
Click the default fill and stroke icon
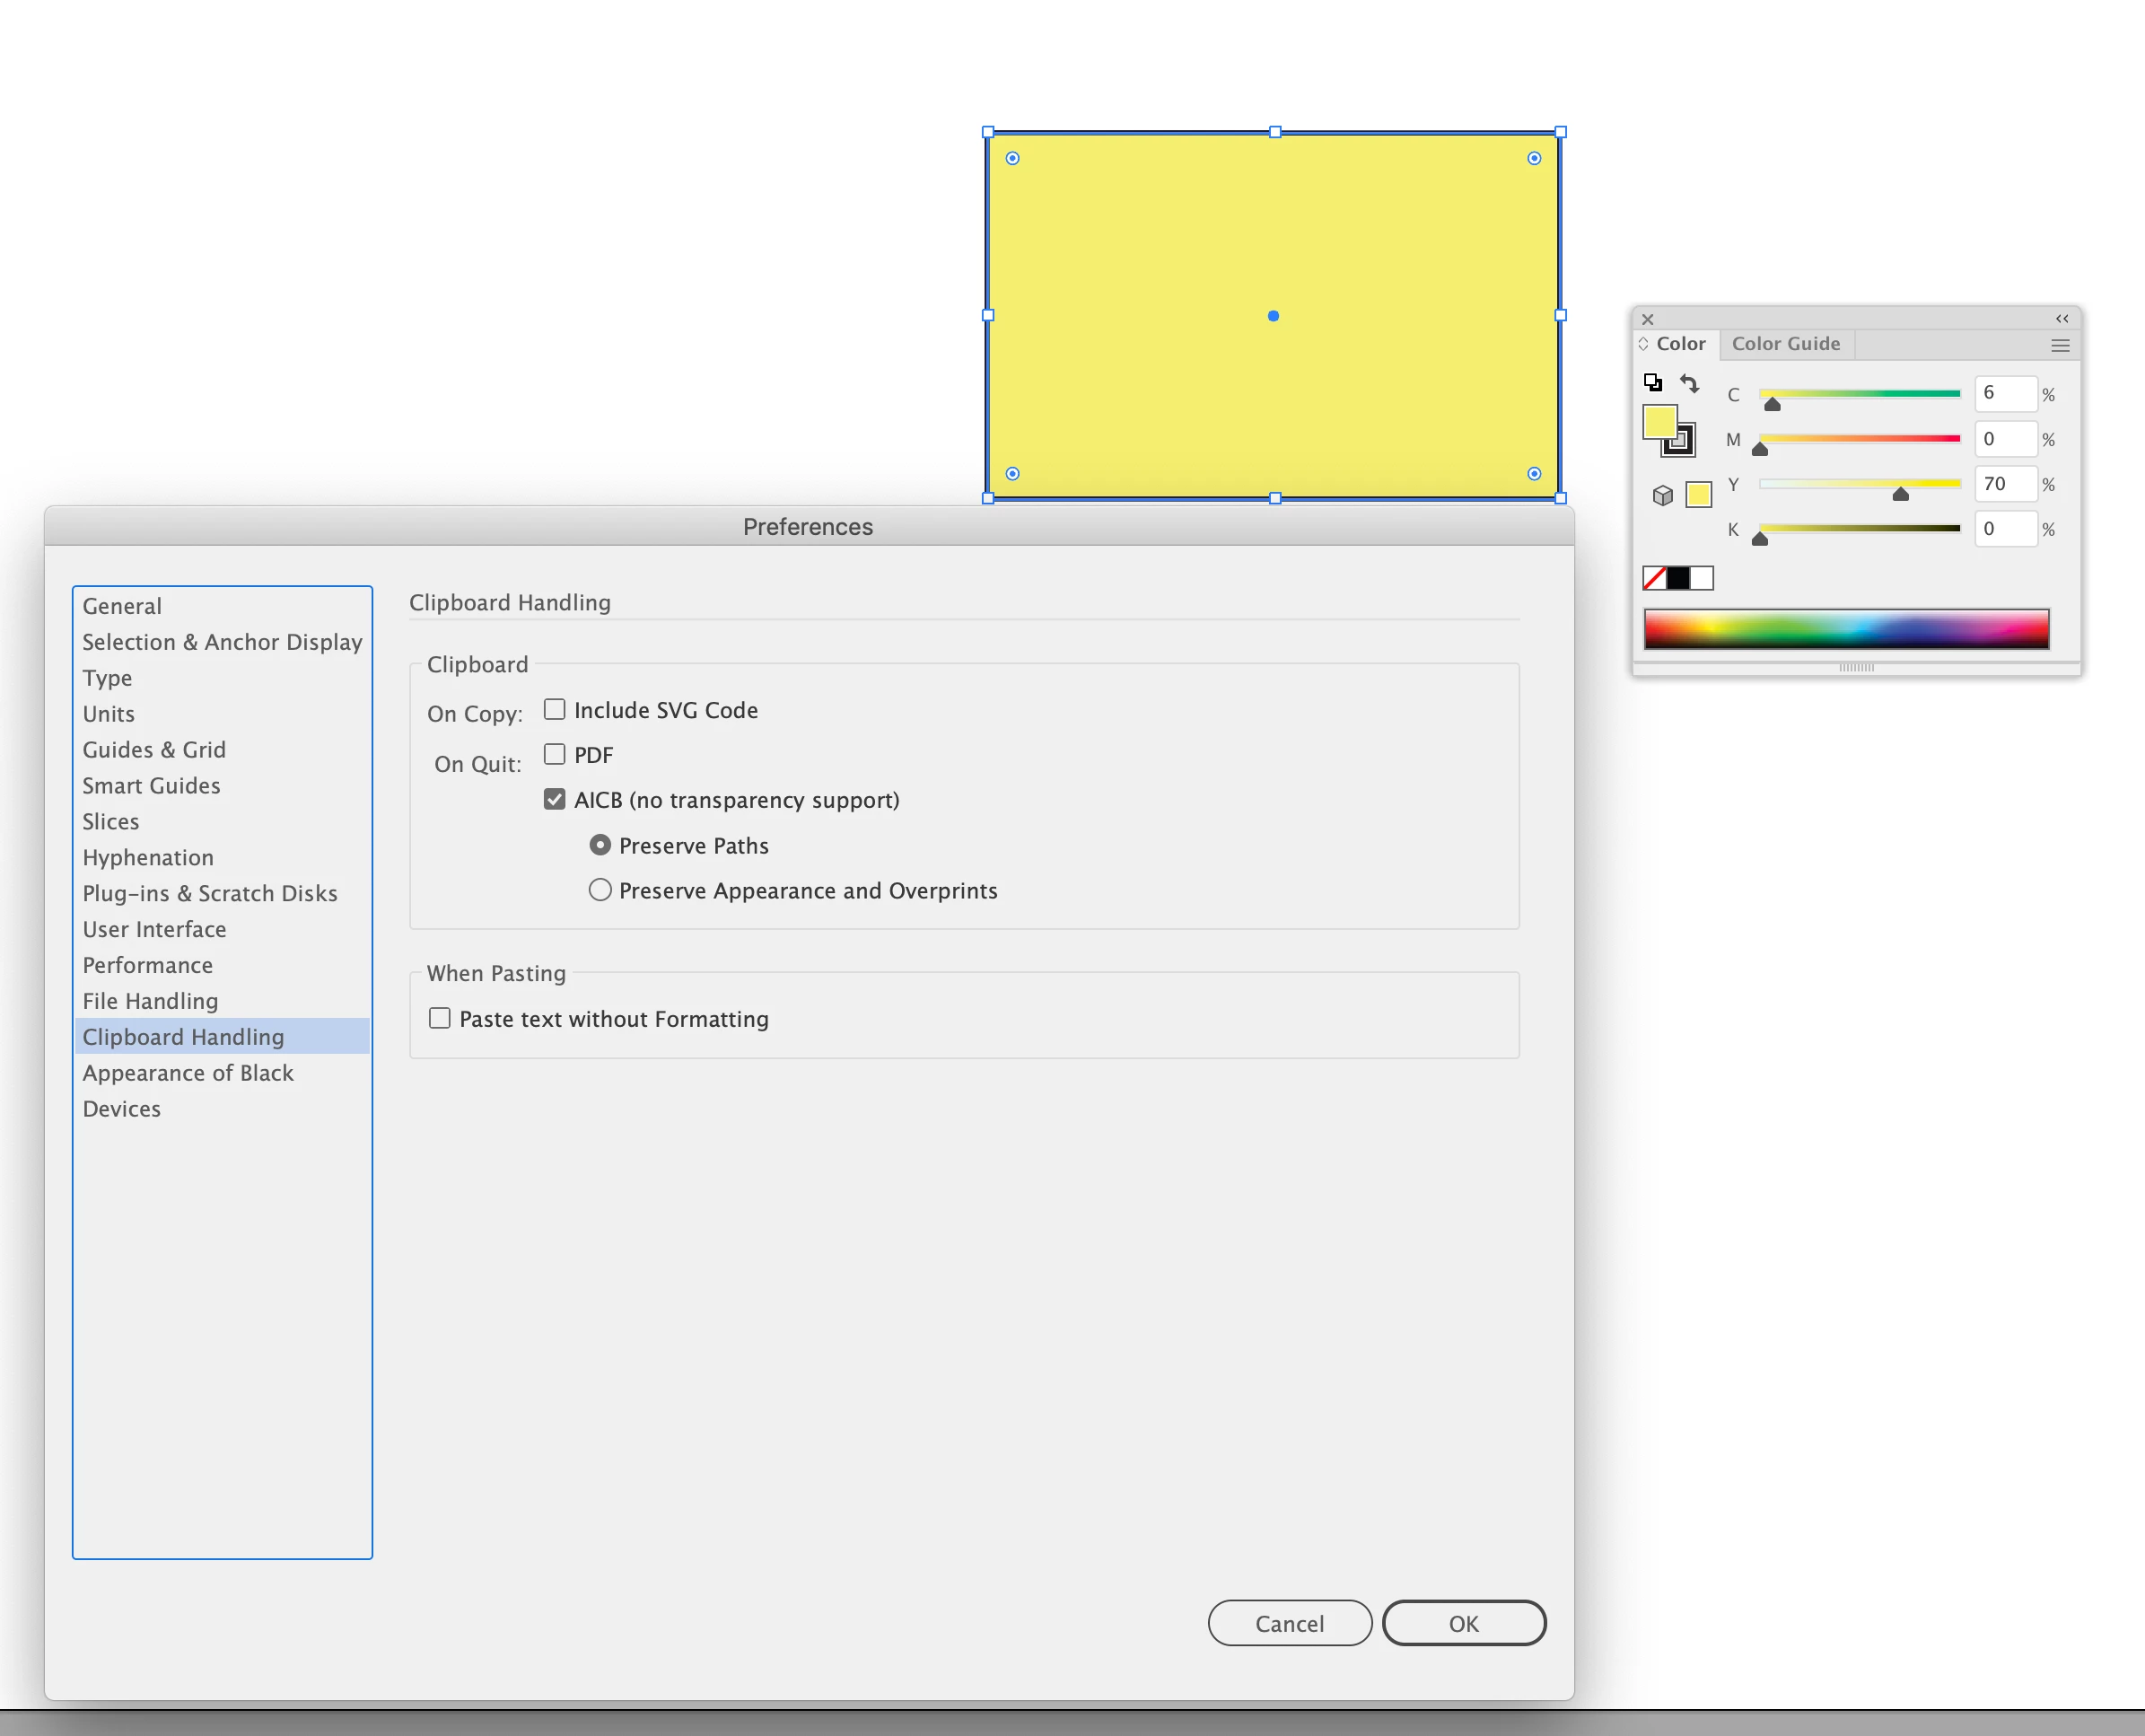[x=1652, y=382]
